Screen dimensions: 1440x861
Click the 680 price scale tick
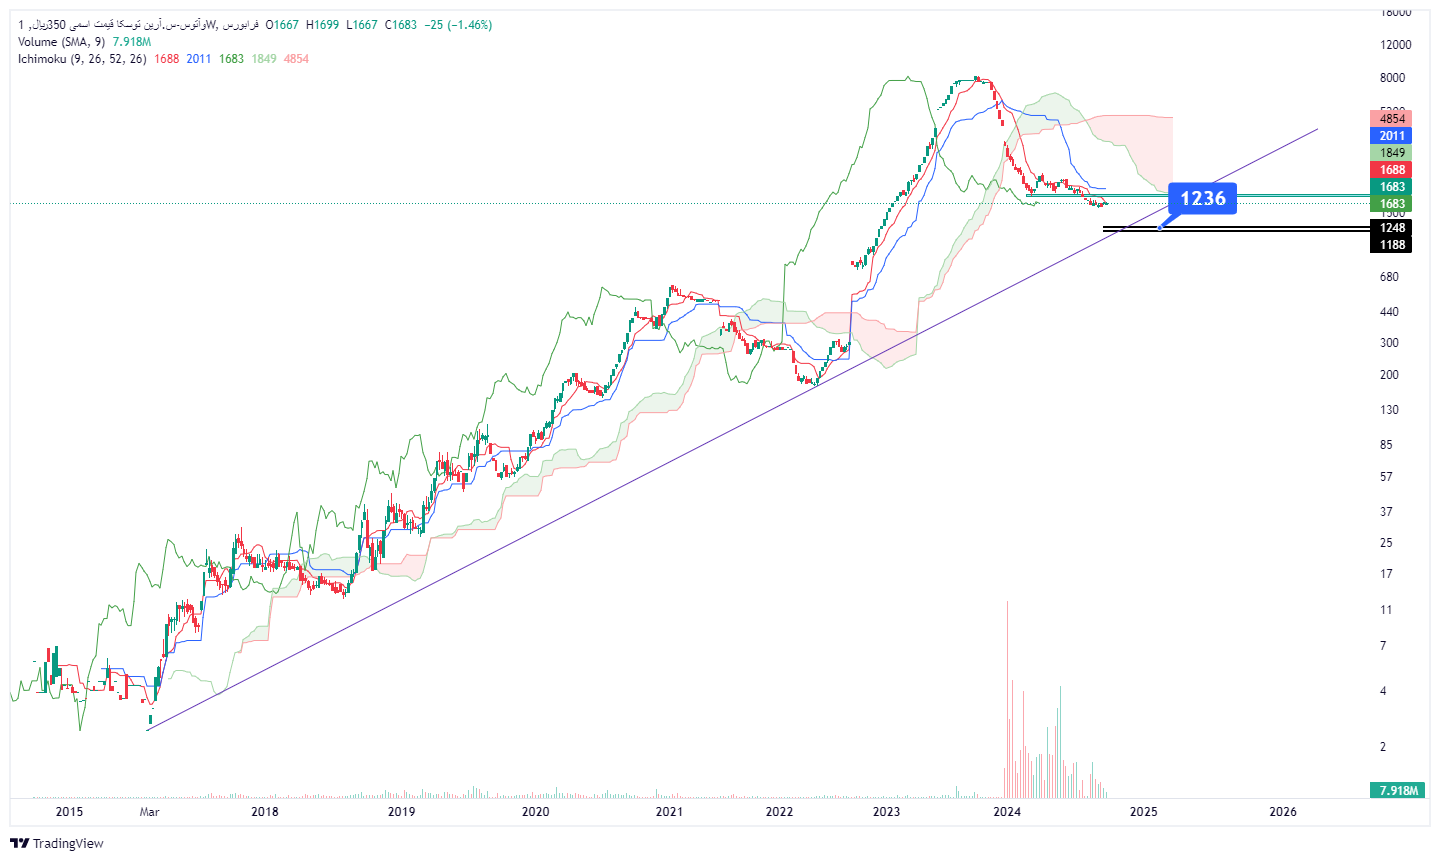click(1389, 277)
